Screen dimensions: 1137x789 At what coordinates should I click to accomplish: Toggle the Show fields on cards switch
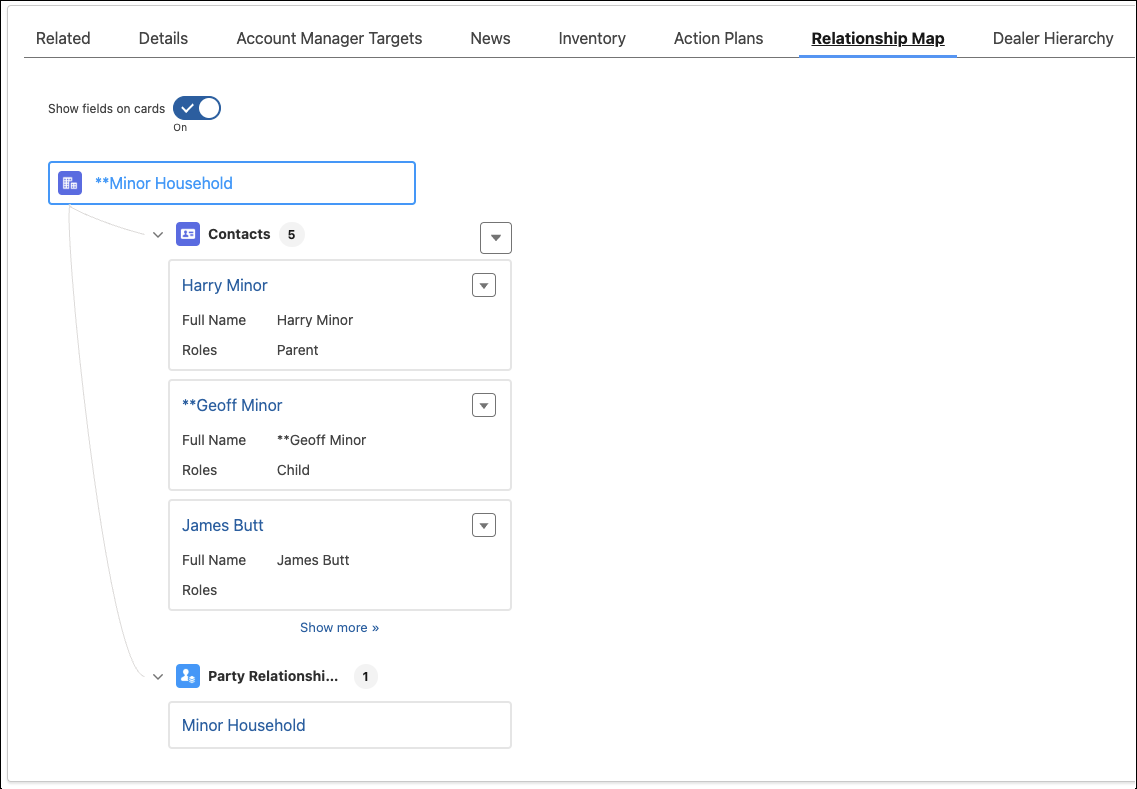[197, 108]
